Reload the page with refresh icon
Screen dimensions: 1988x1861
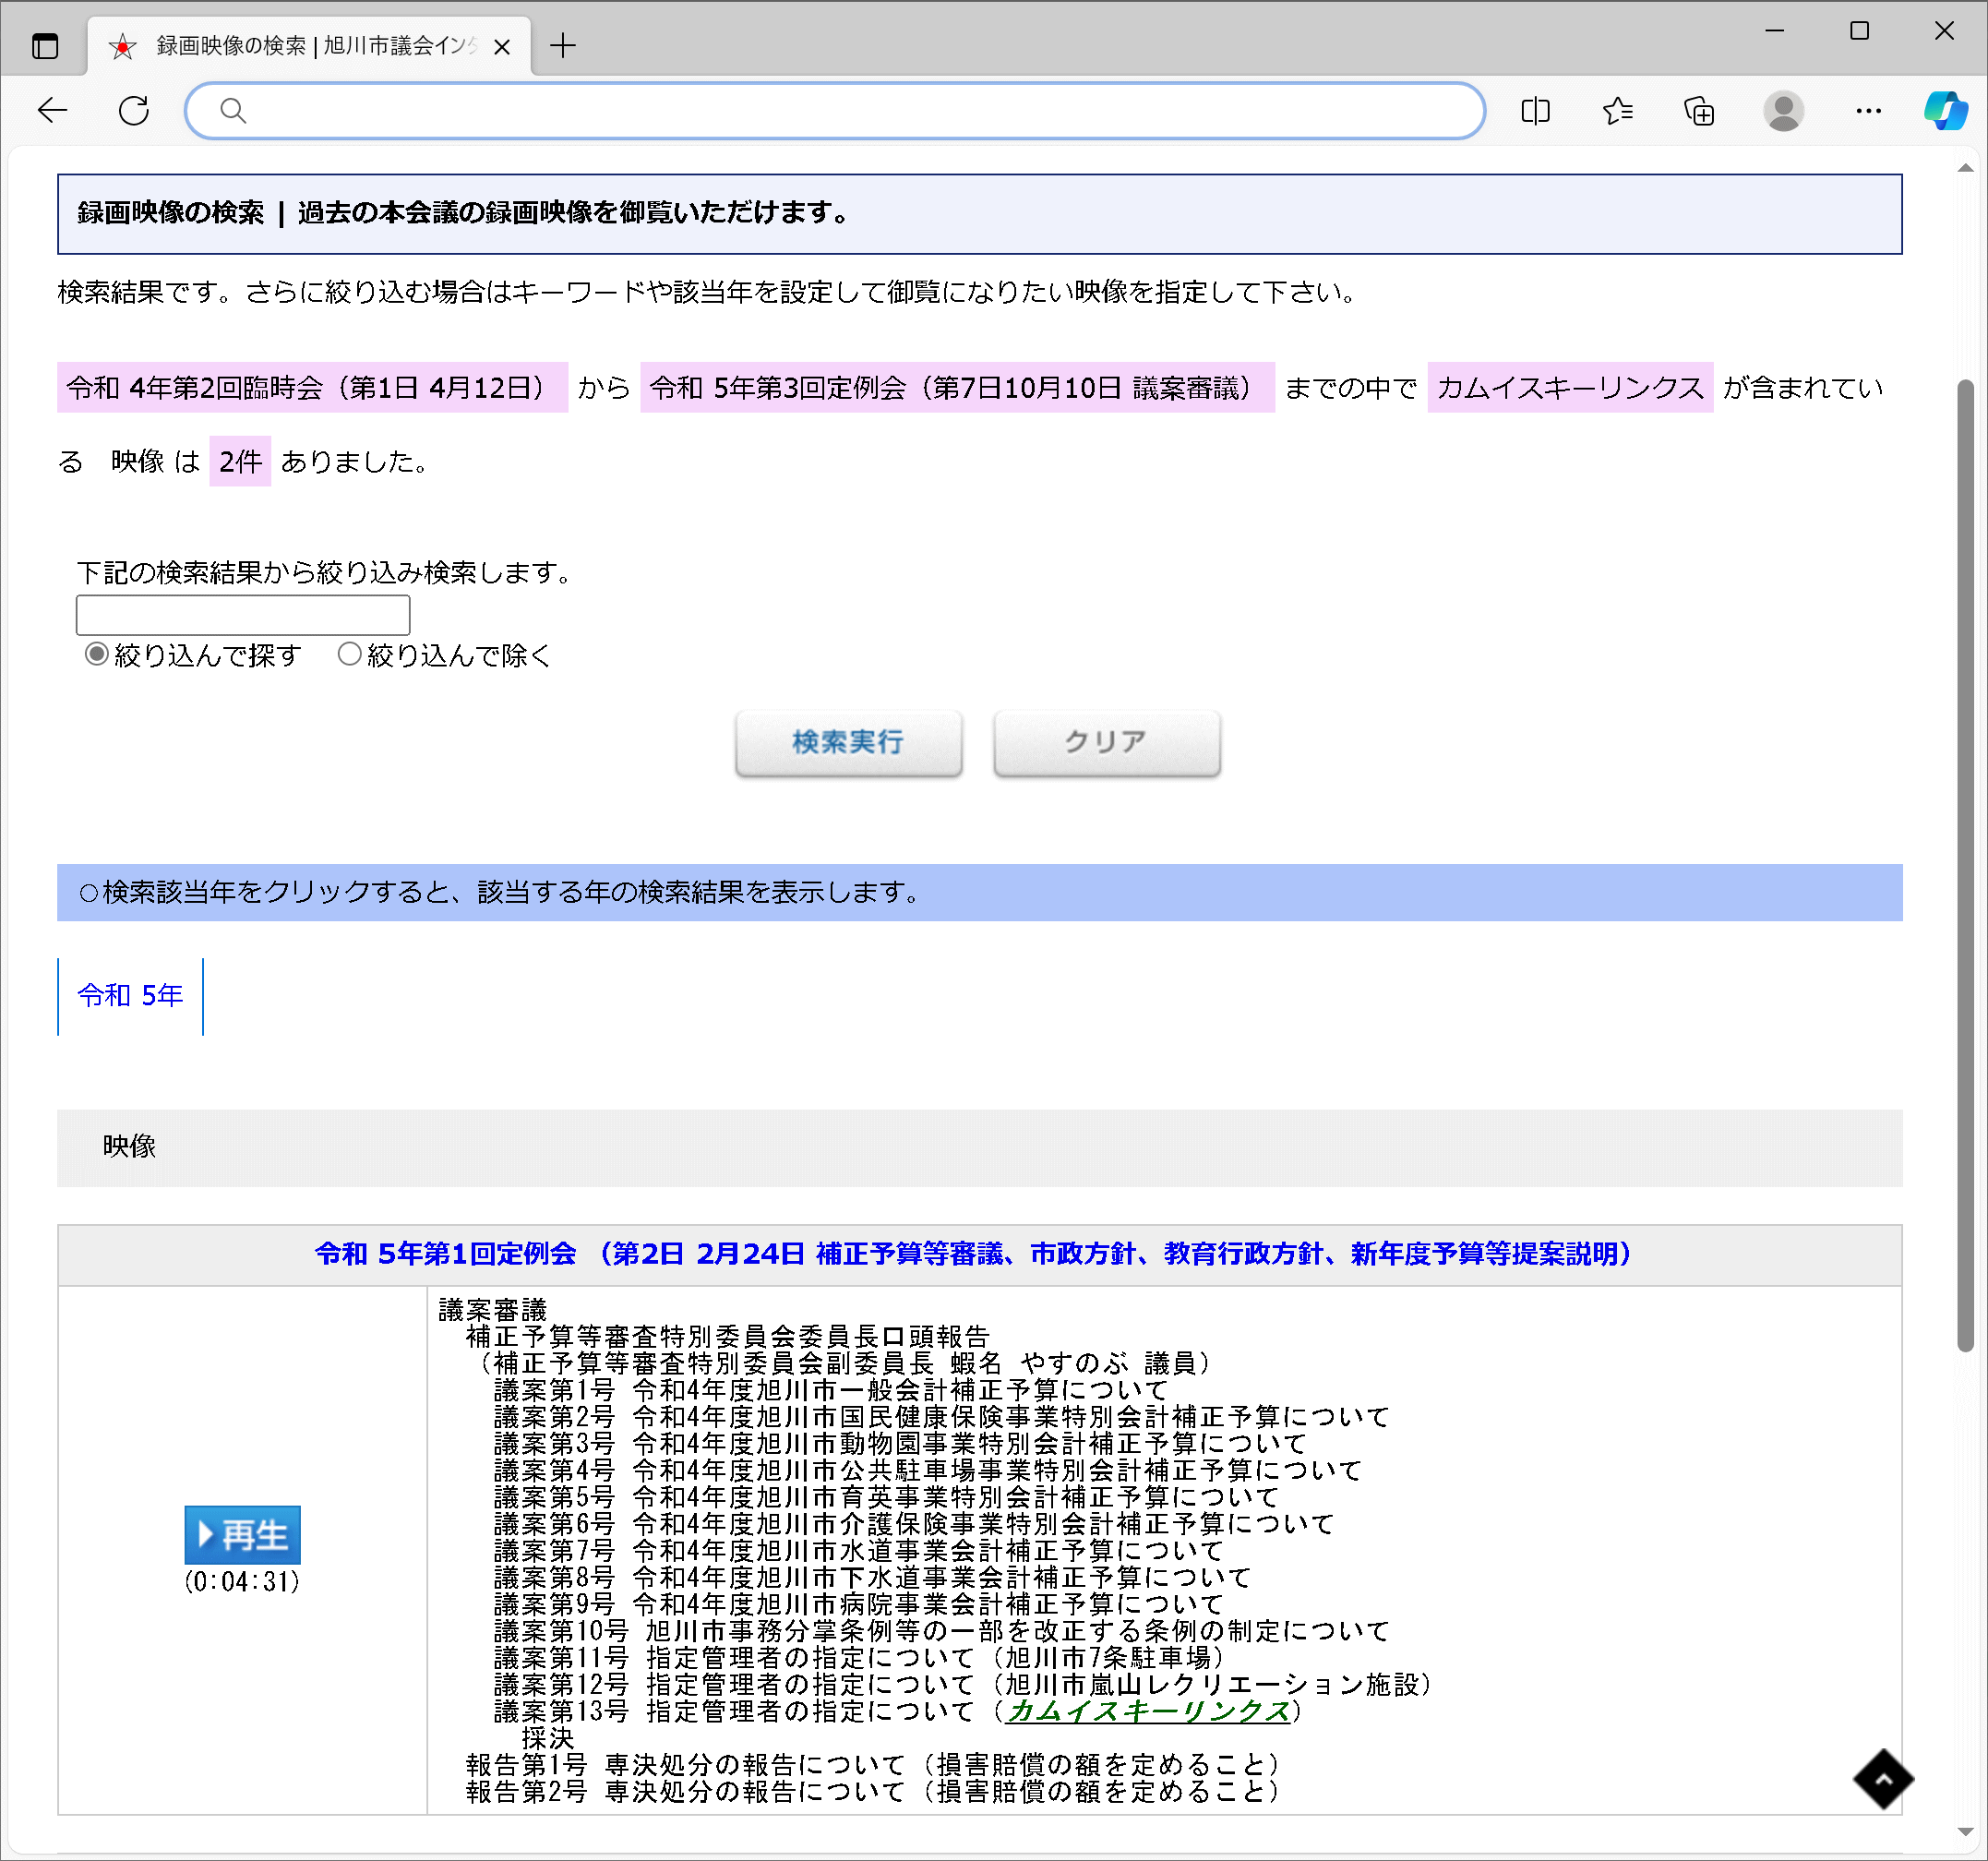(x=134, y=110)
